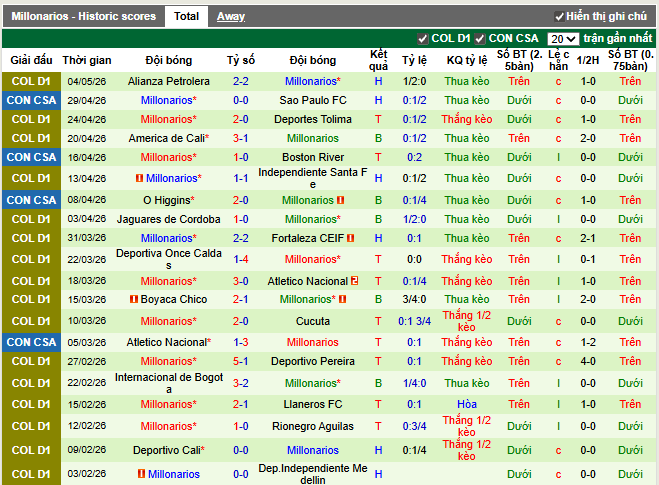The height and width of the screenshot is (485, 659).
Task: Click Alianza Petrolera team name
Action: click(169, 81)
